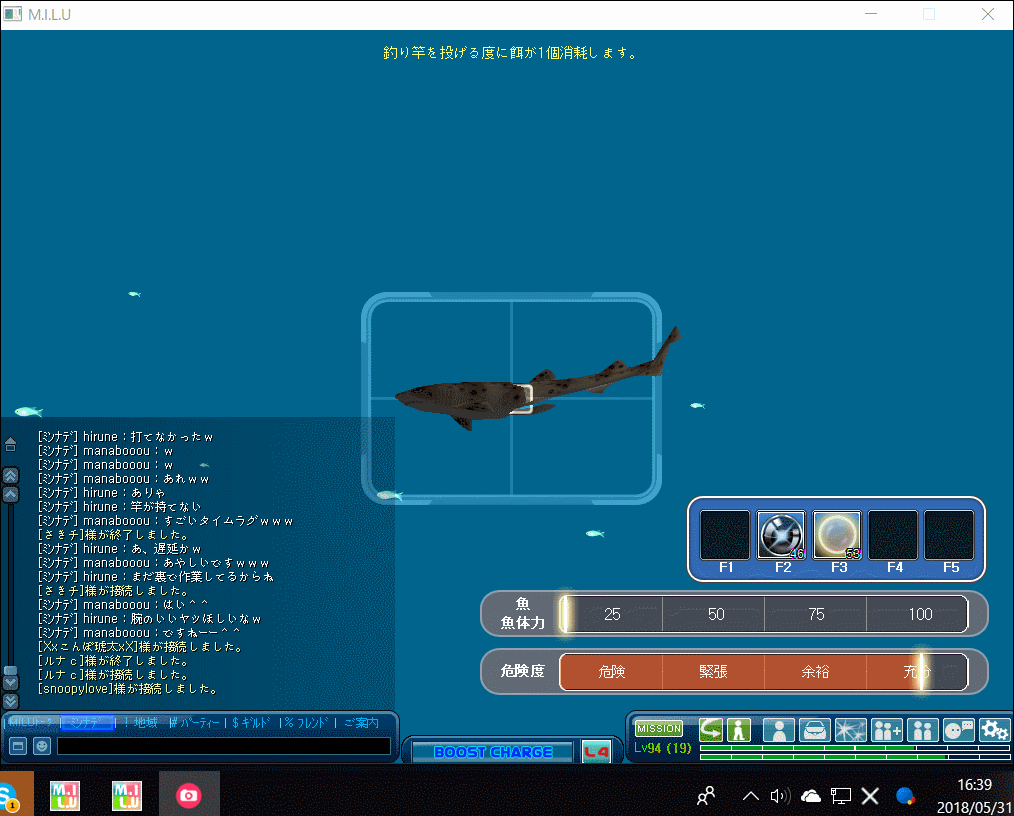Select the empty F5 quick slot

click(x=949, y=535)
